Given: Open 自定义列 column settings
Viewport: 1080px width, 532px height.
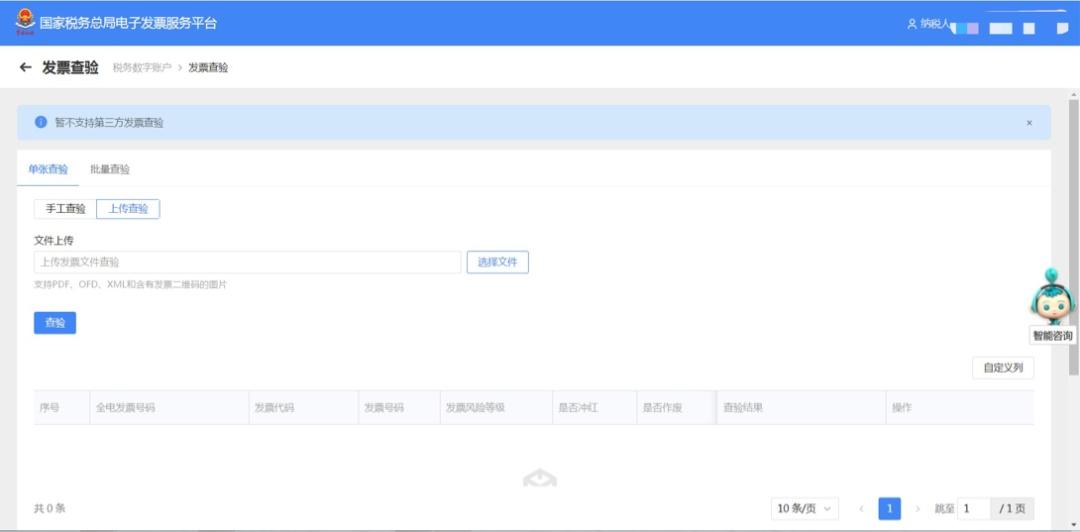Looking at the screenshot, I should point(1003,368).
